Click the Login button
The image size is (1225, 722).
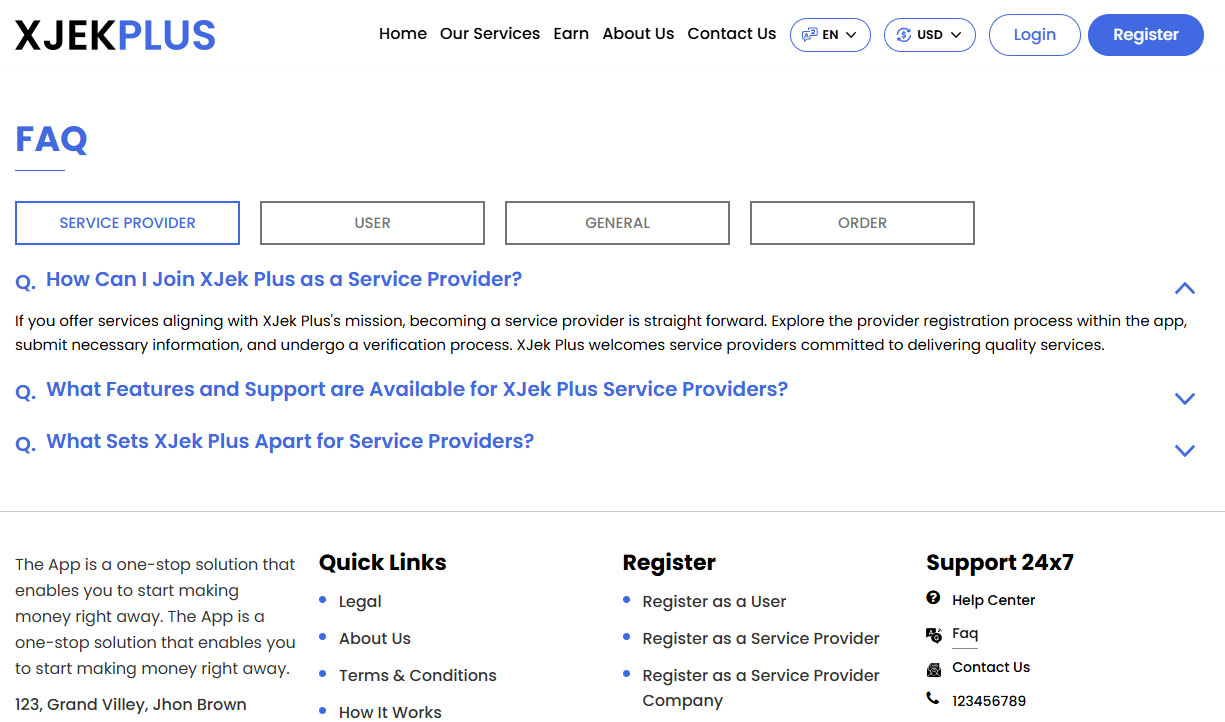[x=1034, y=34]
